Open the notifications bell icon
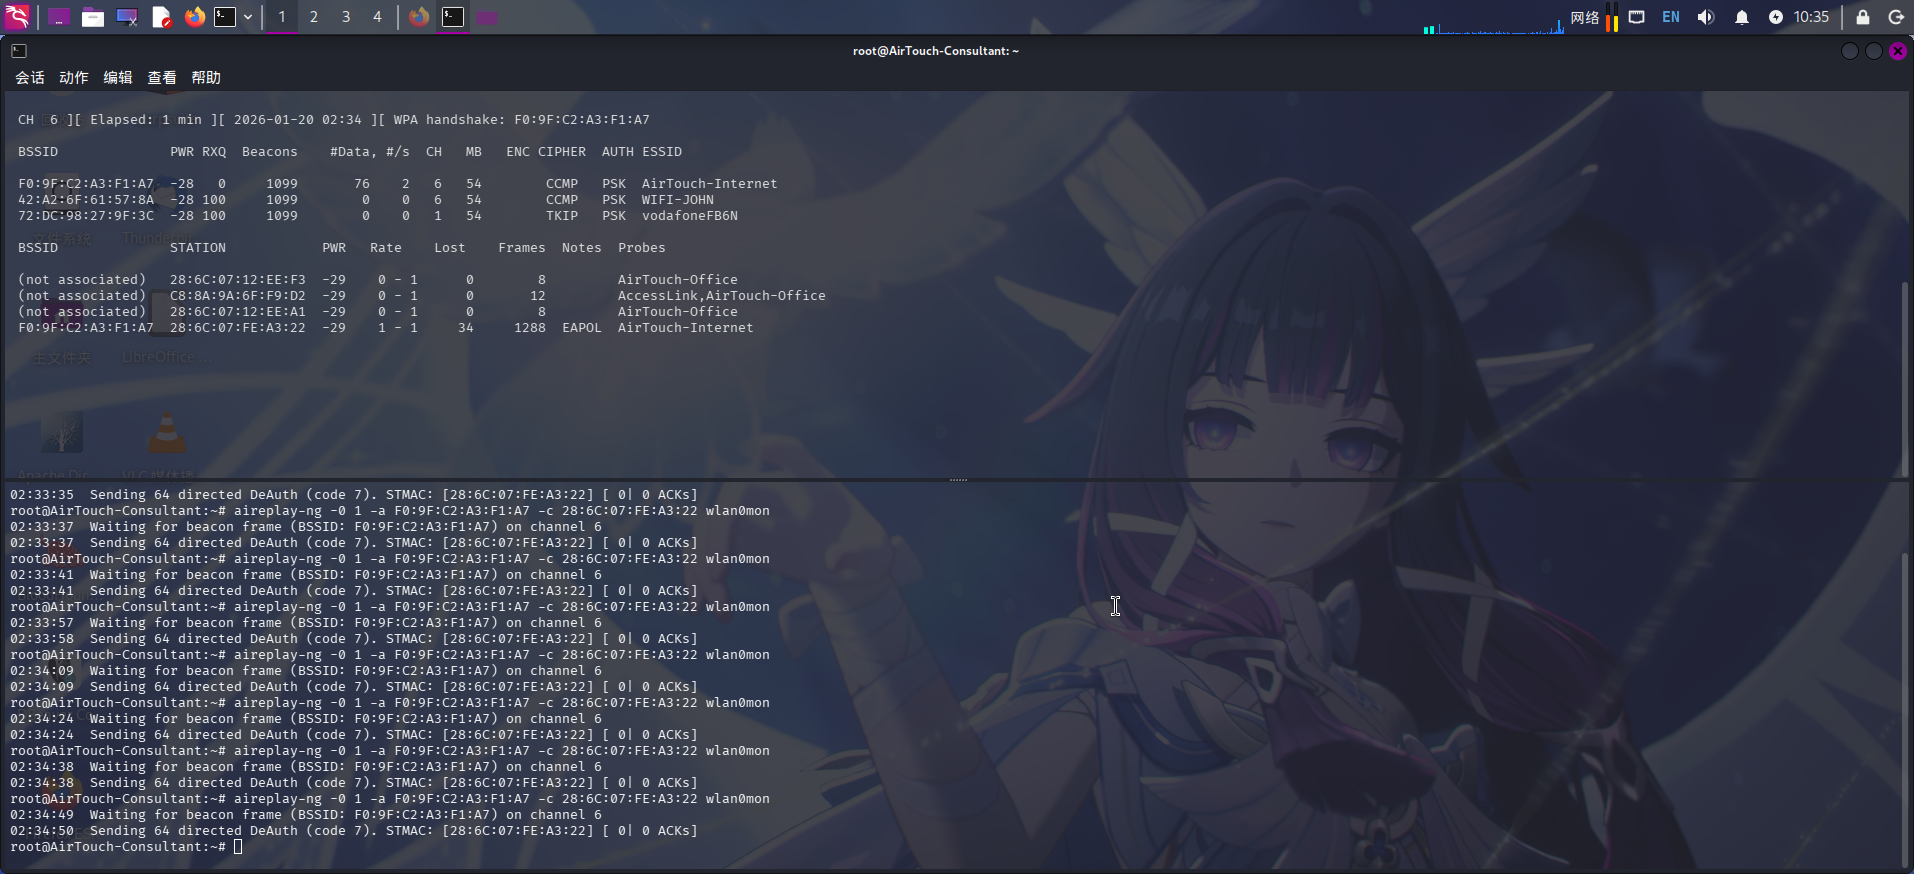This screenshot has height=874, width=1914. [x=1742, y=17]
